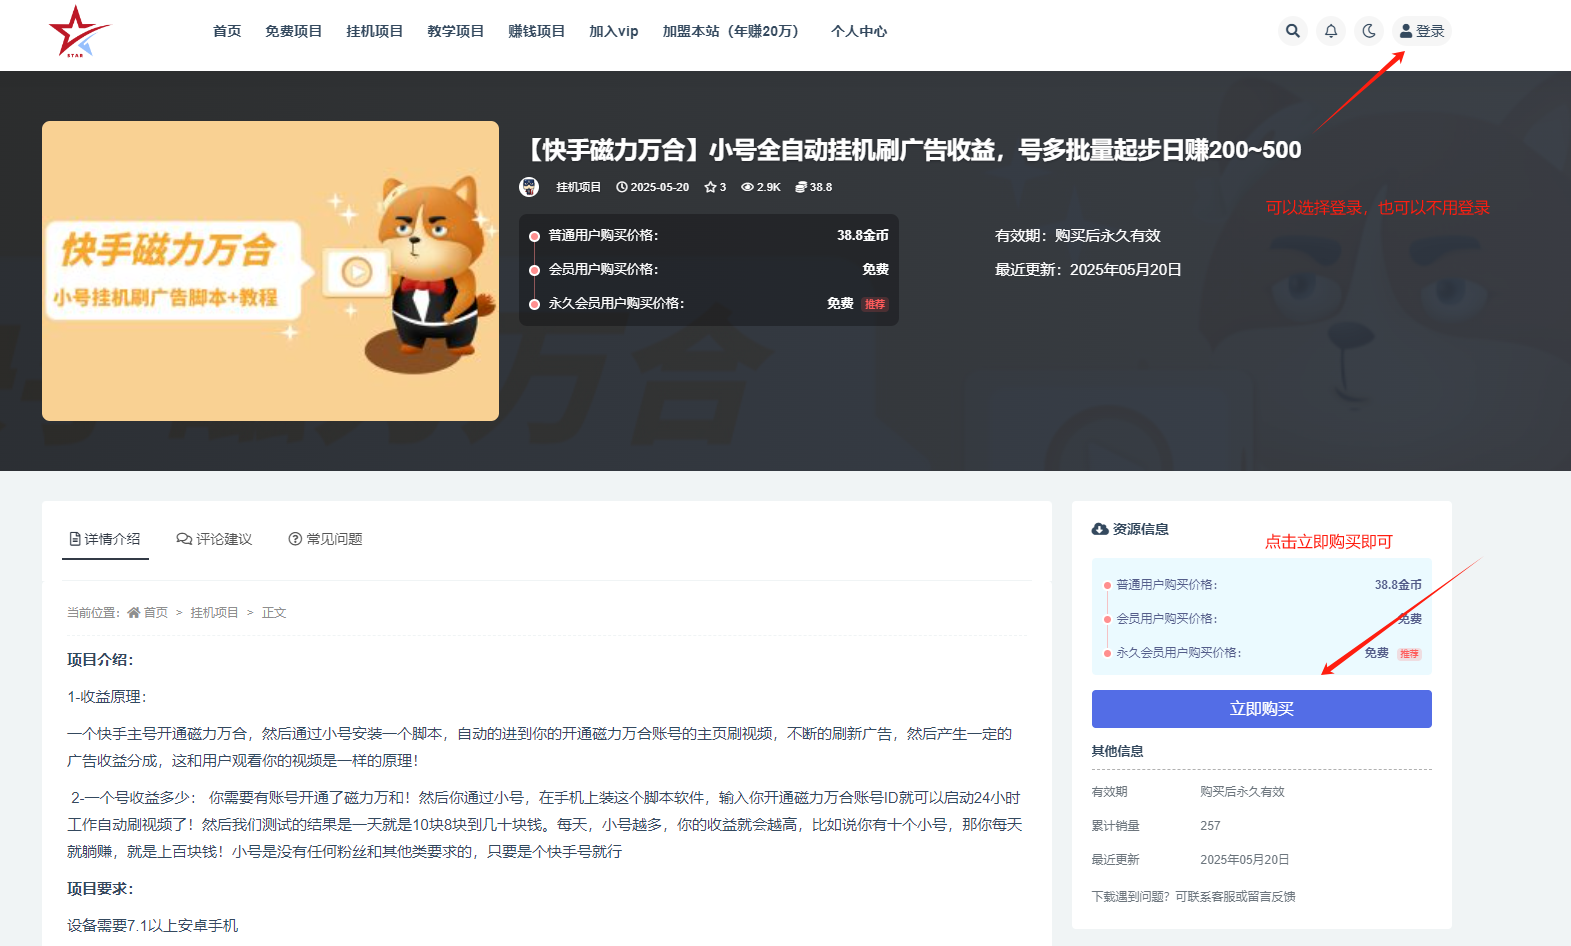Click the red star site logo
The height and width of the screenshot is (946, 1571).
tap(79, 32)
